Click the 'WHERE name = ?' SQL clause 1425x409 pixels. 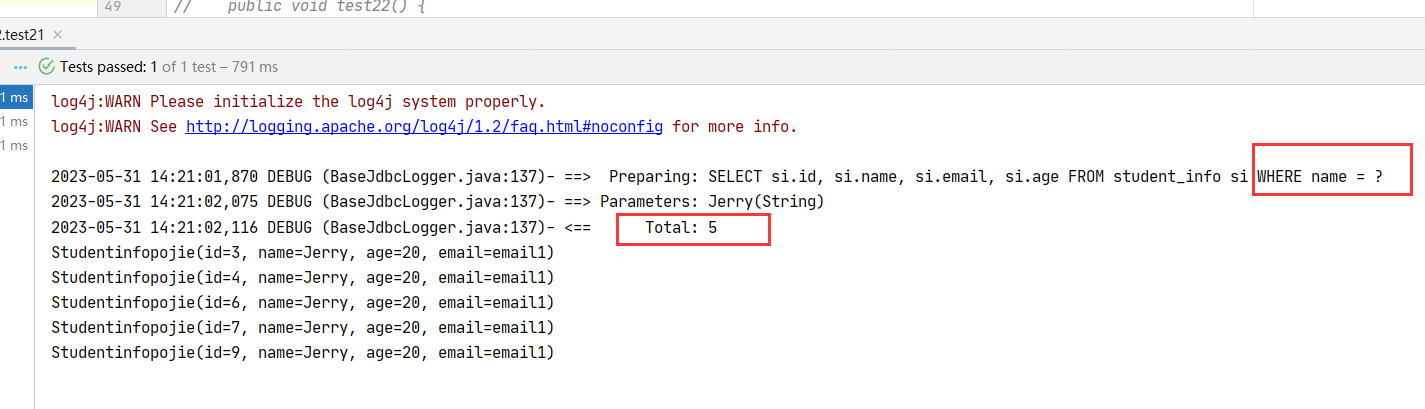[1319, 177]
